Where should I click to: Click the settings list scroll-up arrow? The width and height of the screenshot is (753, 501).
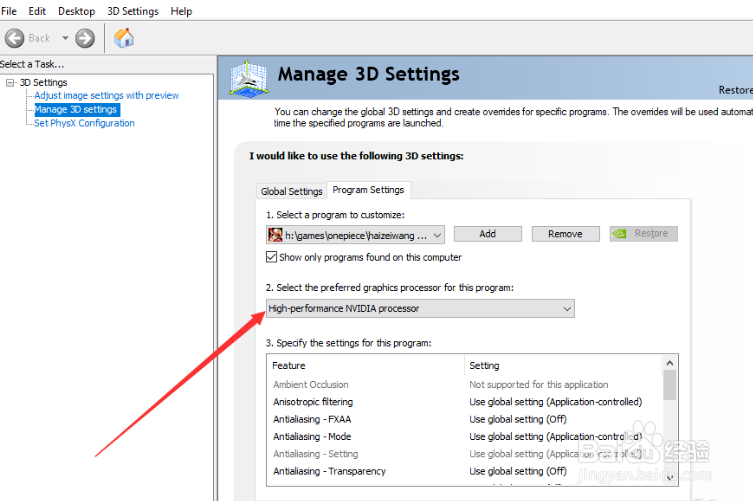pyautogui.click(x=670, y=363)
